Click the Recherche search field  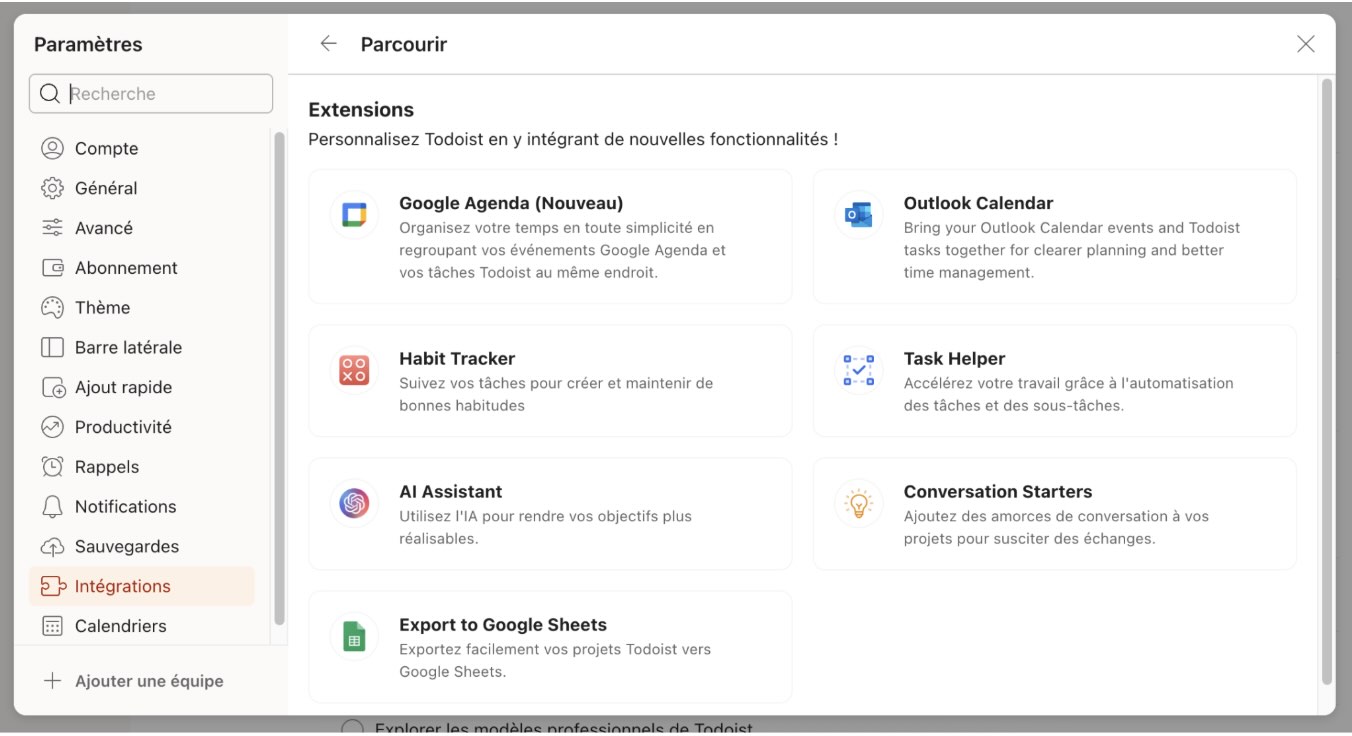151,94
